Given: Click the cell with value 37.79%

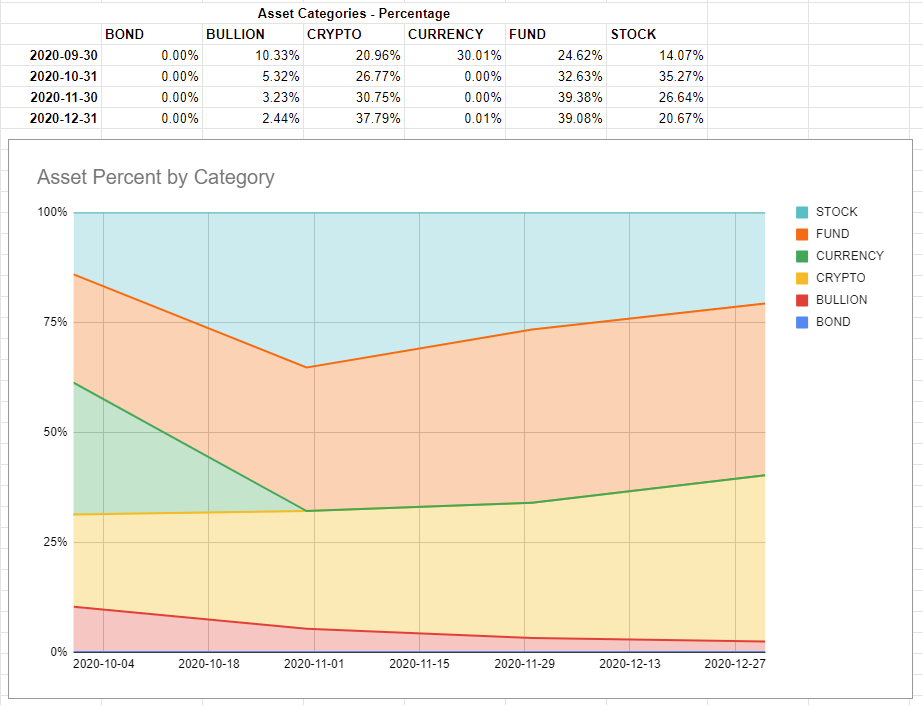Looking at the screenshot, I should coord(353,118).
